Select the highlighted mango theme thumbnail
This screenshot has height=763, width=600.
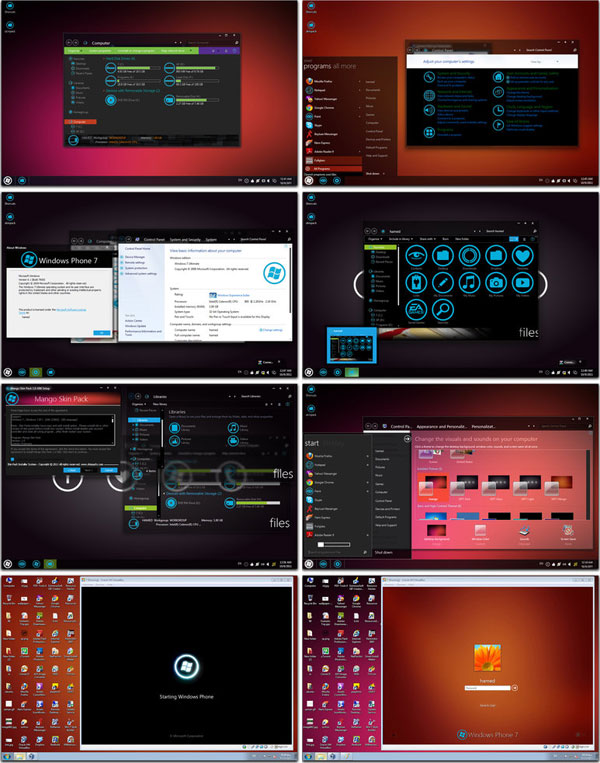tap(433, 488)
